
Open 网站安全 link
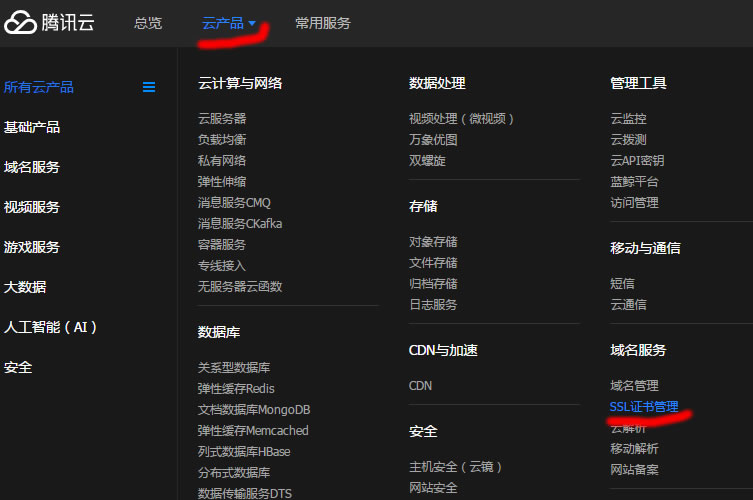point(433,488)
